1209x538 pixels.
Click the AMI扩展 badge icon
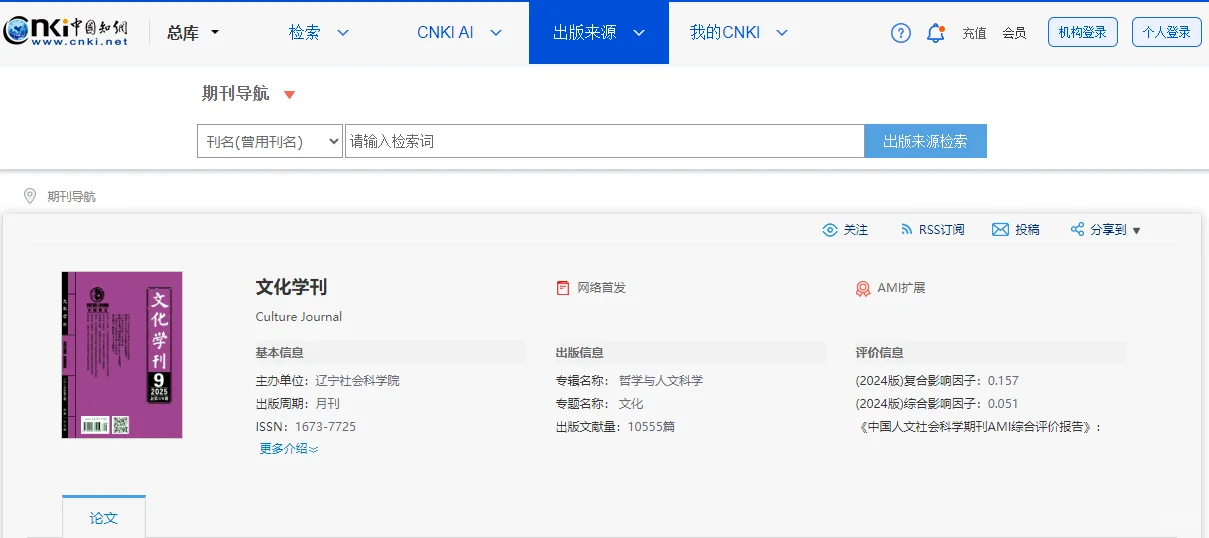click(x=863, y=288)
